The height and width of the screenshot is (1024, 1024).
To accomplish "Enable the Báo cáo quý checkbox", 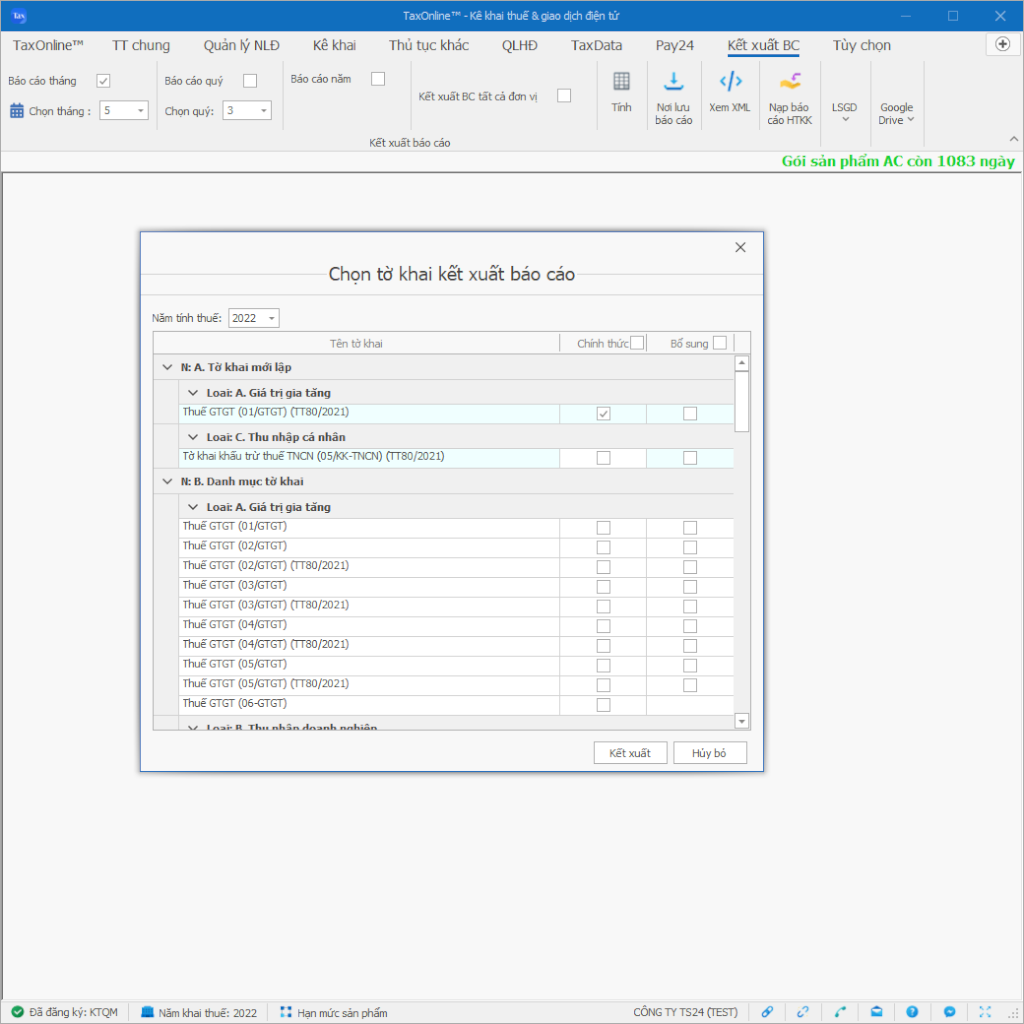I will click(x=250, y=81).
